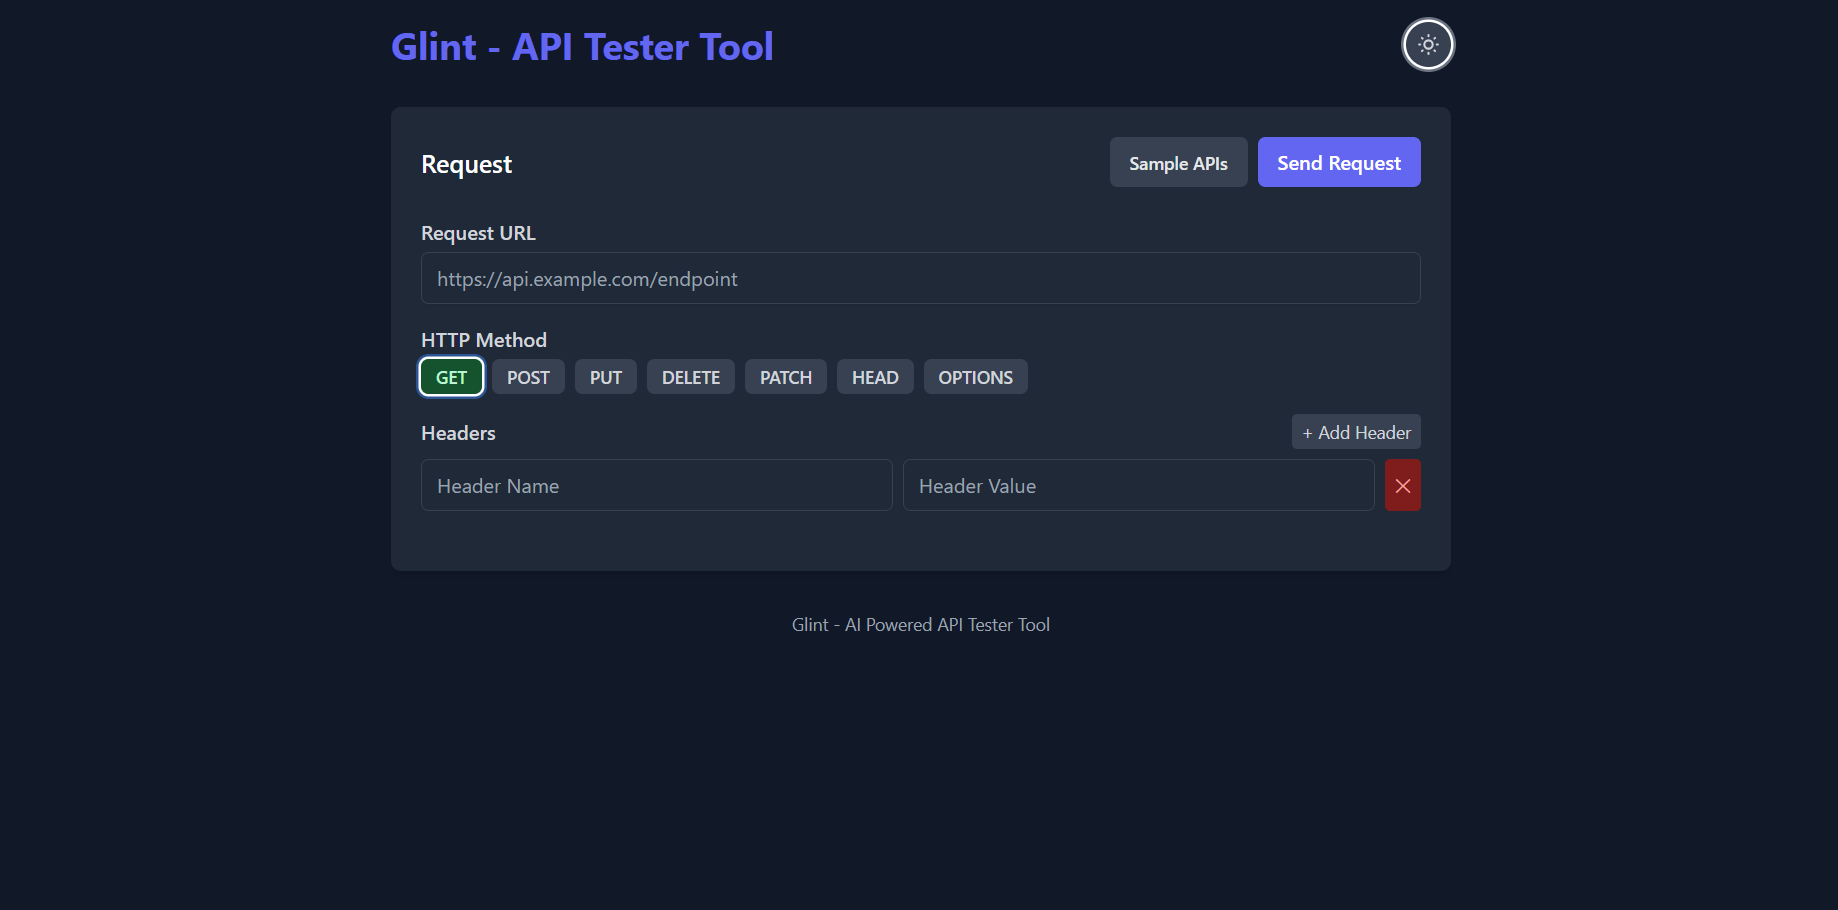Click into the Header Name field
The image size is (1838, 910).
click(656, 486)
